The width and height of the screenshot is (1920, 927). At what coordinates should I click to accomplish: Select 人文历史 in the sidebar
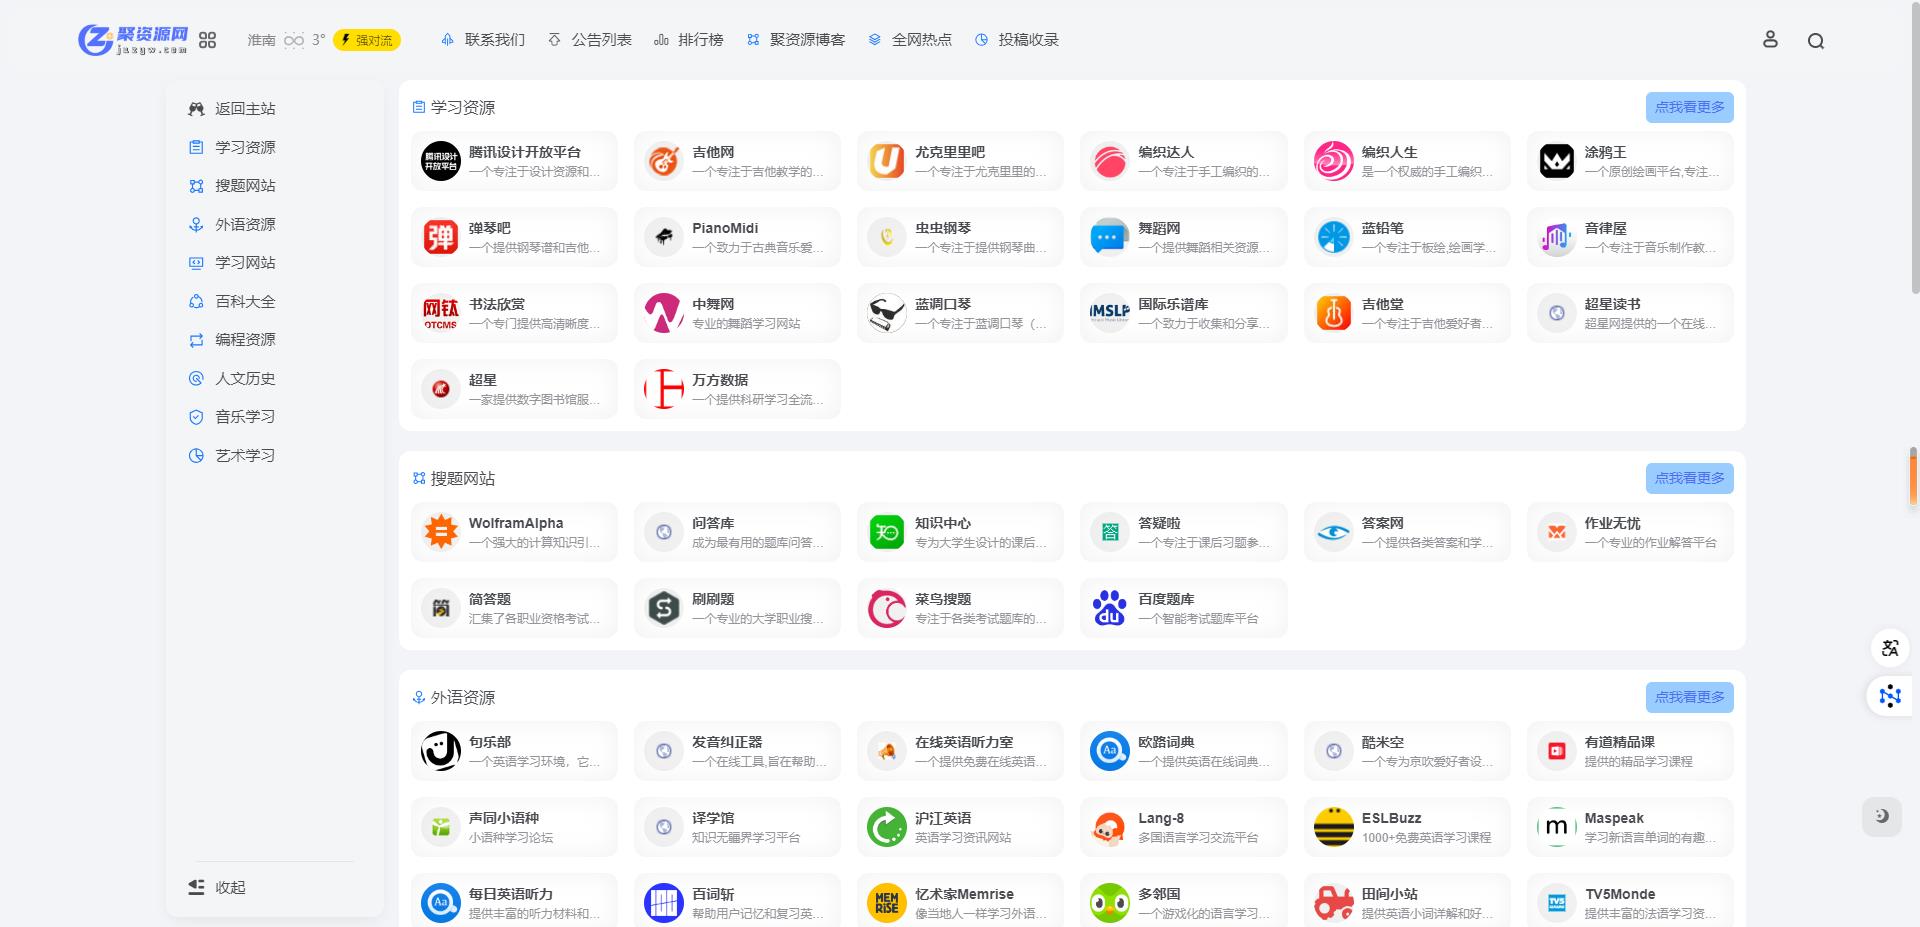[x=232, y=378]
